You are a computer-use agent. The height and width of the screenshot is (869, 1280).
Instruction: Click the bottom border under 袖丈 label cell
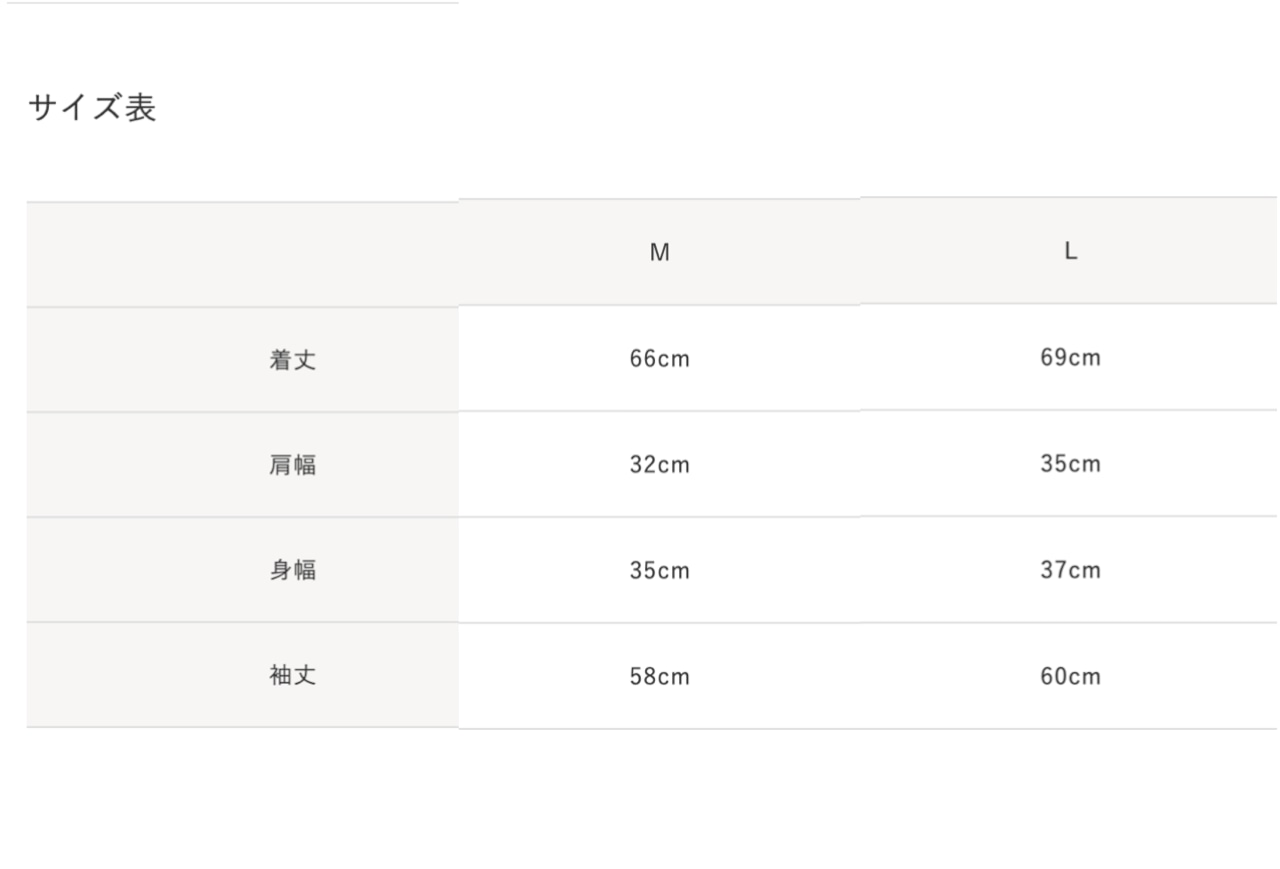242,727
